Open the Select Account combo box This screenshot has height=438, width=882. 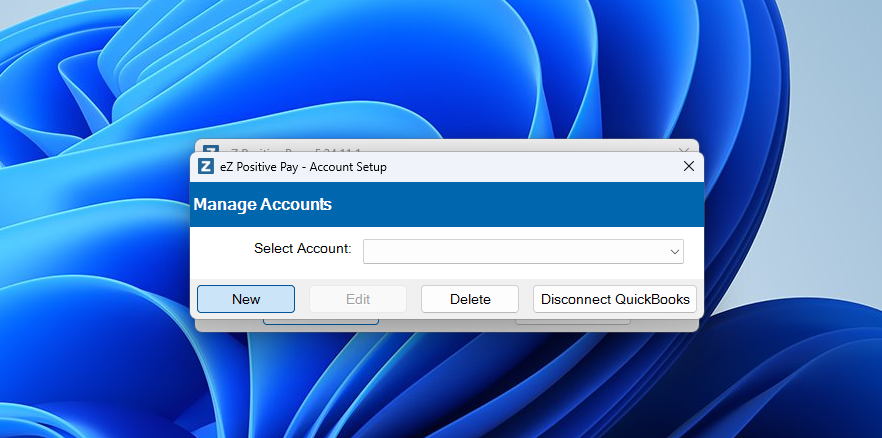tap(523, 251)
